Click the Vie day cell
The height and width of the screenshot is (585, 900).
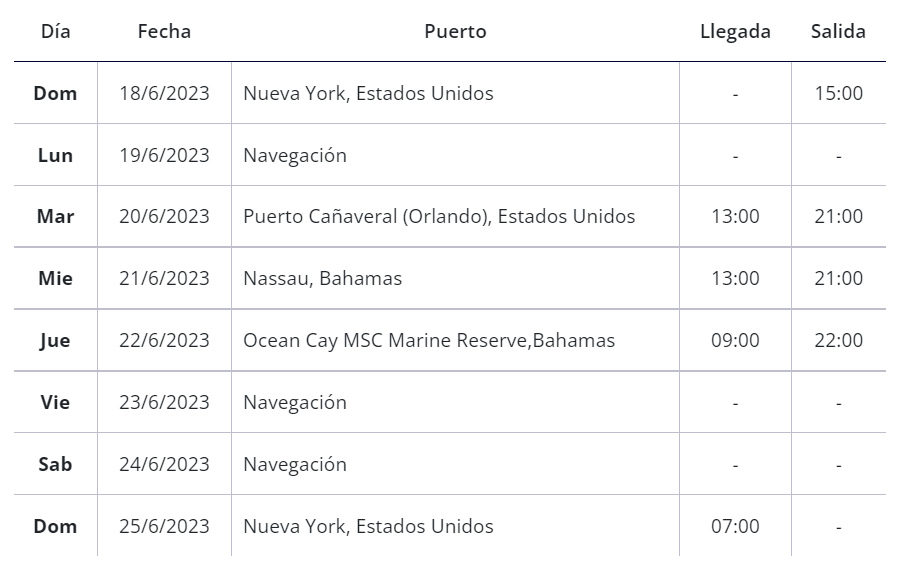[x=56, y=402]
